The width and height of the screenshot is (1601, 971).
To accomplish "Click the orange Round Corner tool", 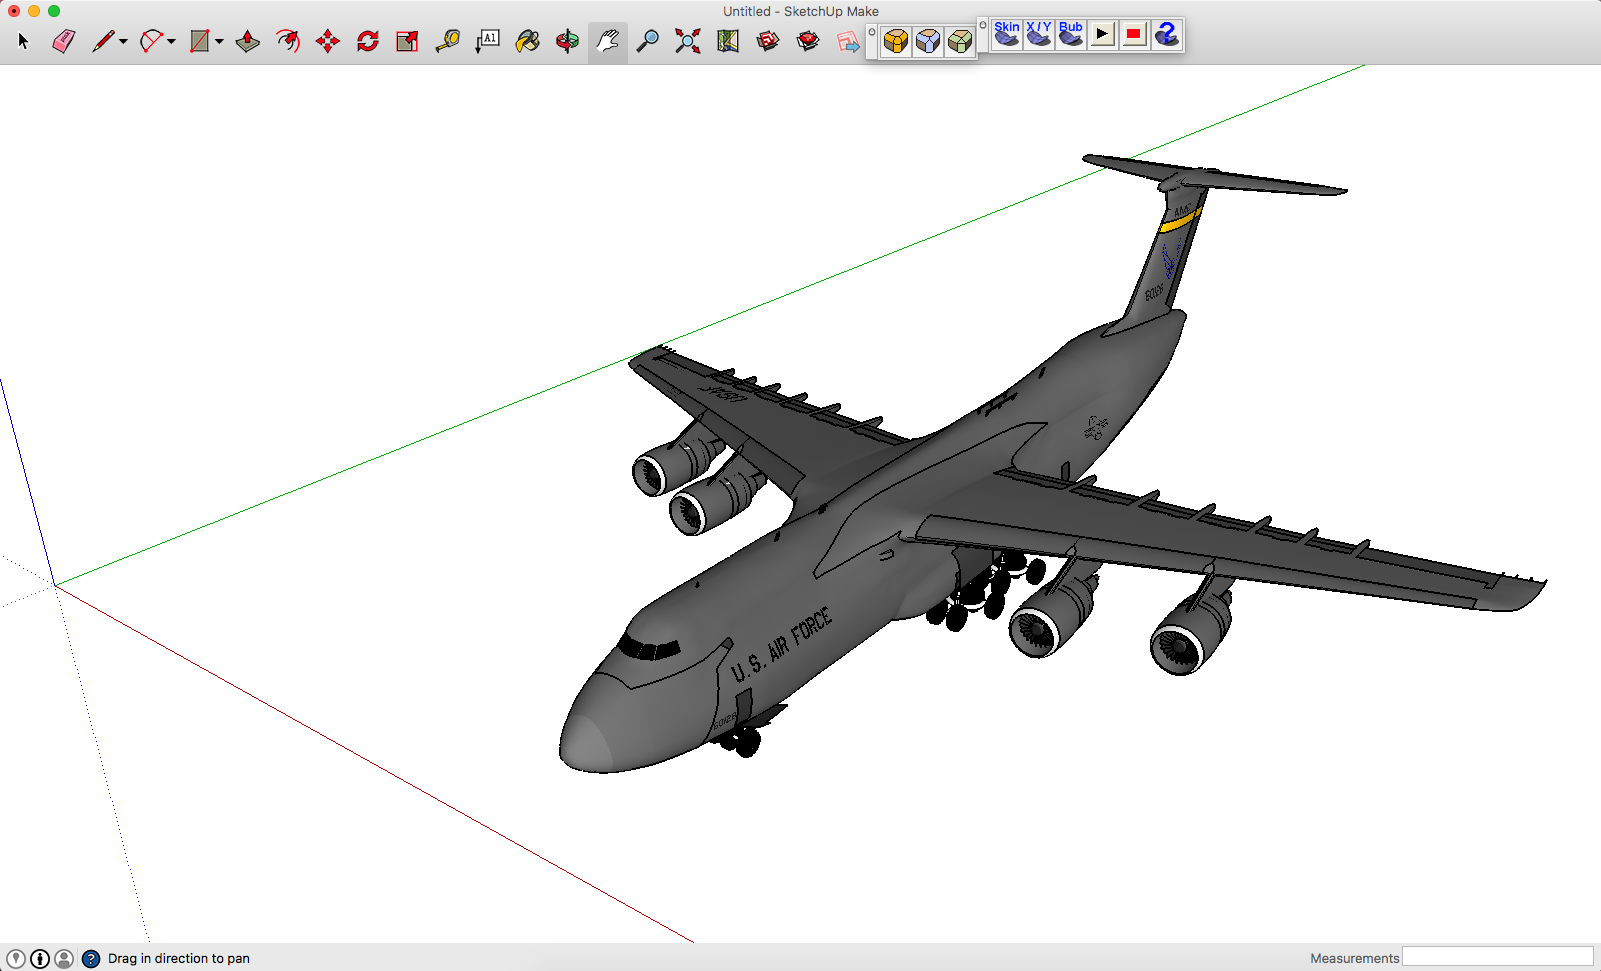I will (896, 41).
